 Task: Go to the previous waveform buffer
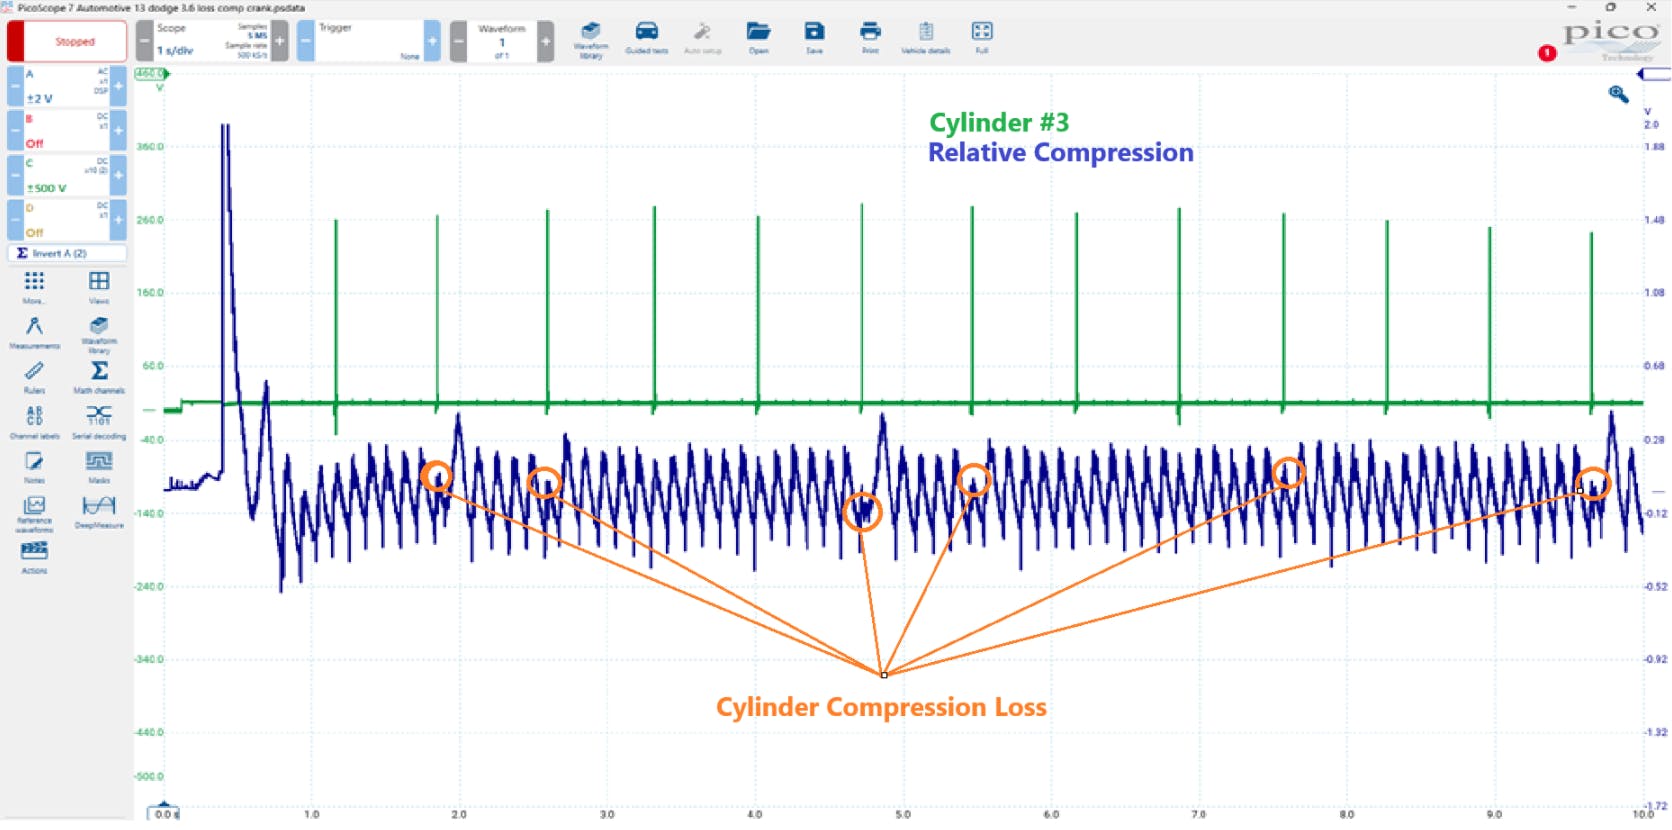click(459, 41)
